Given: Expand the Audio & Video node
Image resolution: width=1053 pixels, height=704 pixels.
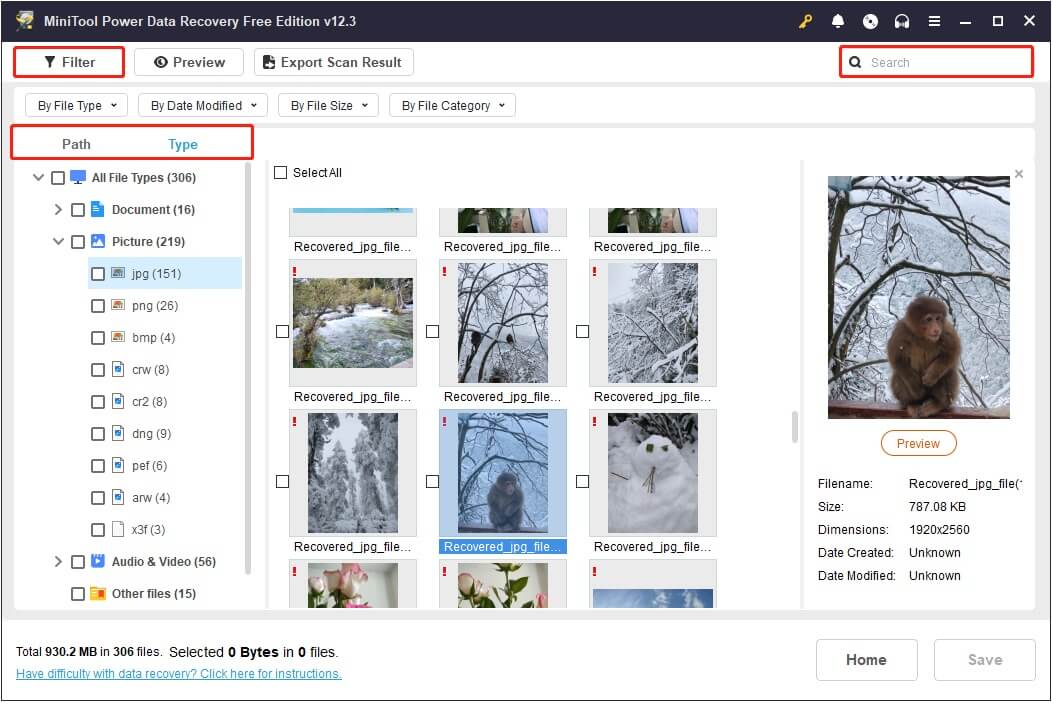Looking at the screenshot, I should pos(58,562).
